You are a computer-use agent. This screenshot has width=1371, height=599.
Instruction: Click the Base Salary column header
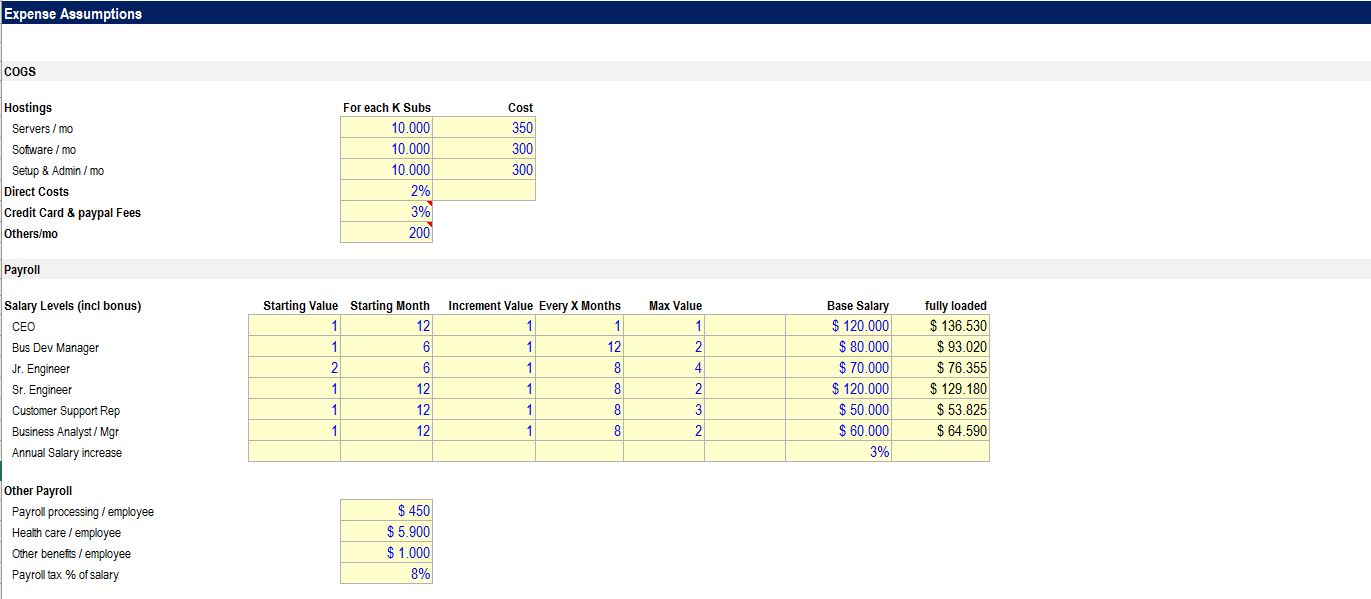coord(858,306)
